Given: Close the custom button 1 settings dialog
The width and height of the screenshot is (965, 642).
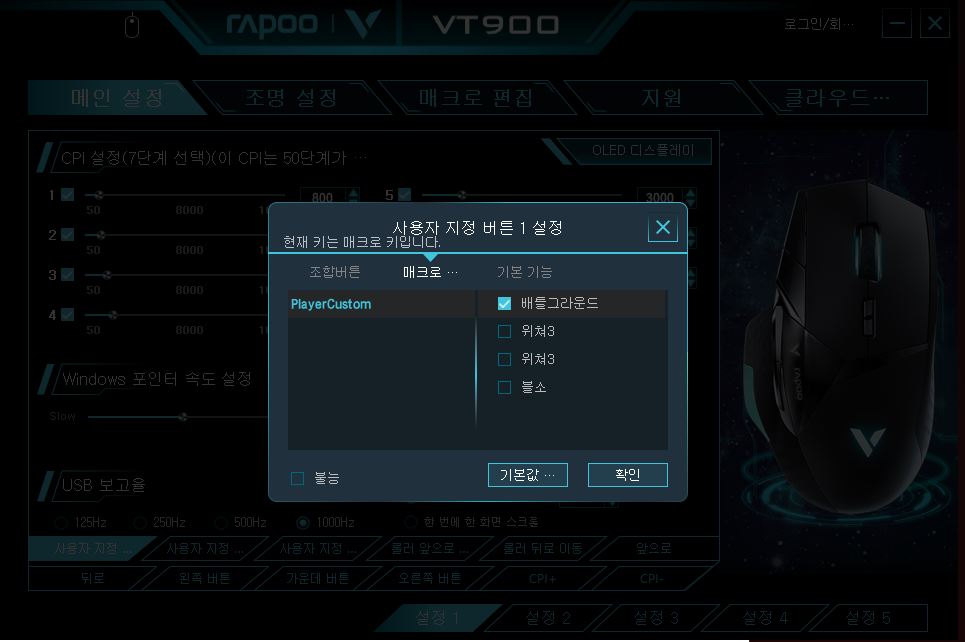Looking at the screenshot, I should (x=663, y=228).
